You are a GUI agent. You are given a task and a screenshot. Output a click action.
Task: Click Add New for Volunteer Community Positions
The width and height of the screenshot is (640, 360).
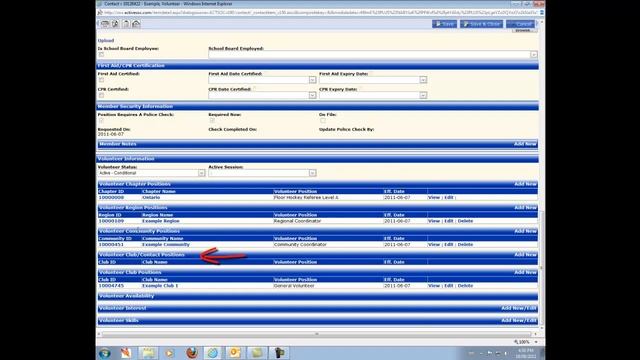(525, 231)
